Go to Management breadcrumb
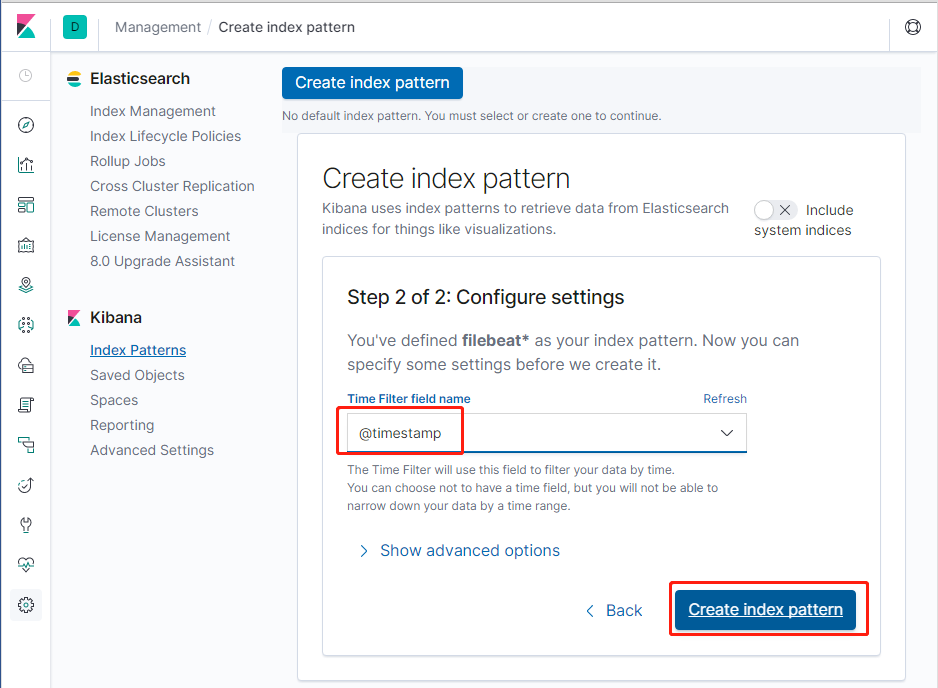Screen dimensions: 938x688 [158, 28]
